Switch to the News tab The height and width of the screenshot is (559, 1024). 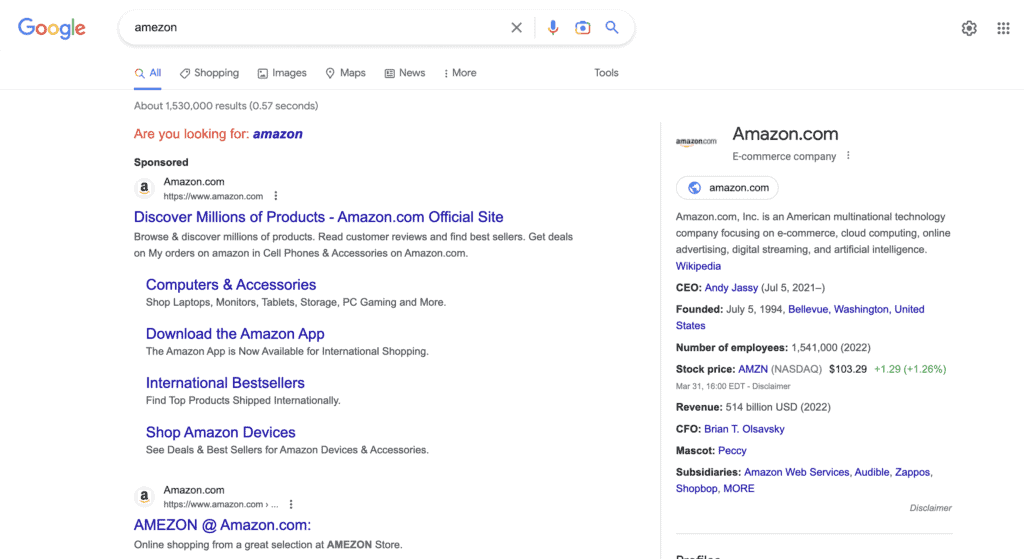(405, 73)
